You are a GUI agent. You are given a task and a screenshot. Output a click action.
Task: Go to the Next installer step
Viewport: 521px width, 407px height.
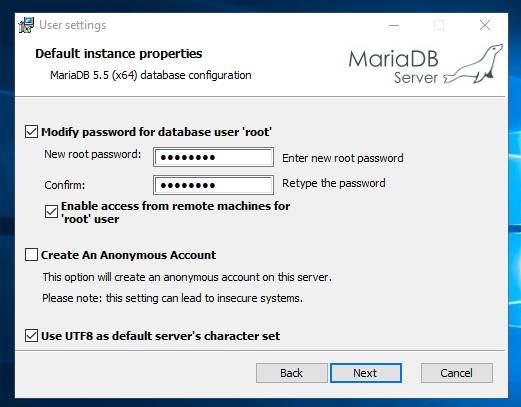click(x=366, y=373)
